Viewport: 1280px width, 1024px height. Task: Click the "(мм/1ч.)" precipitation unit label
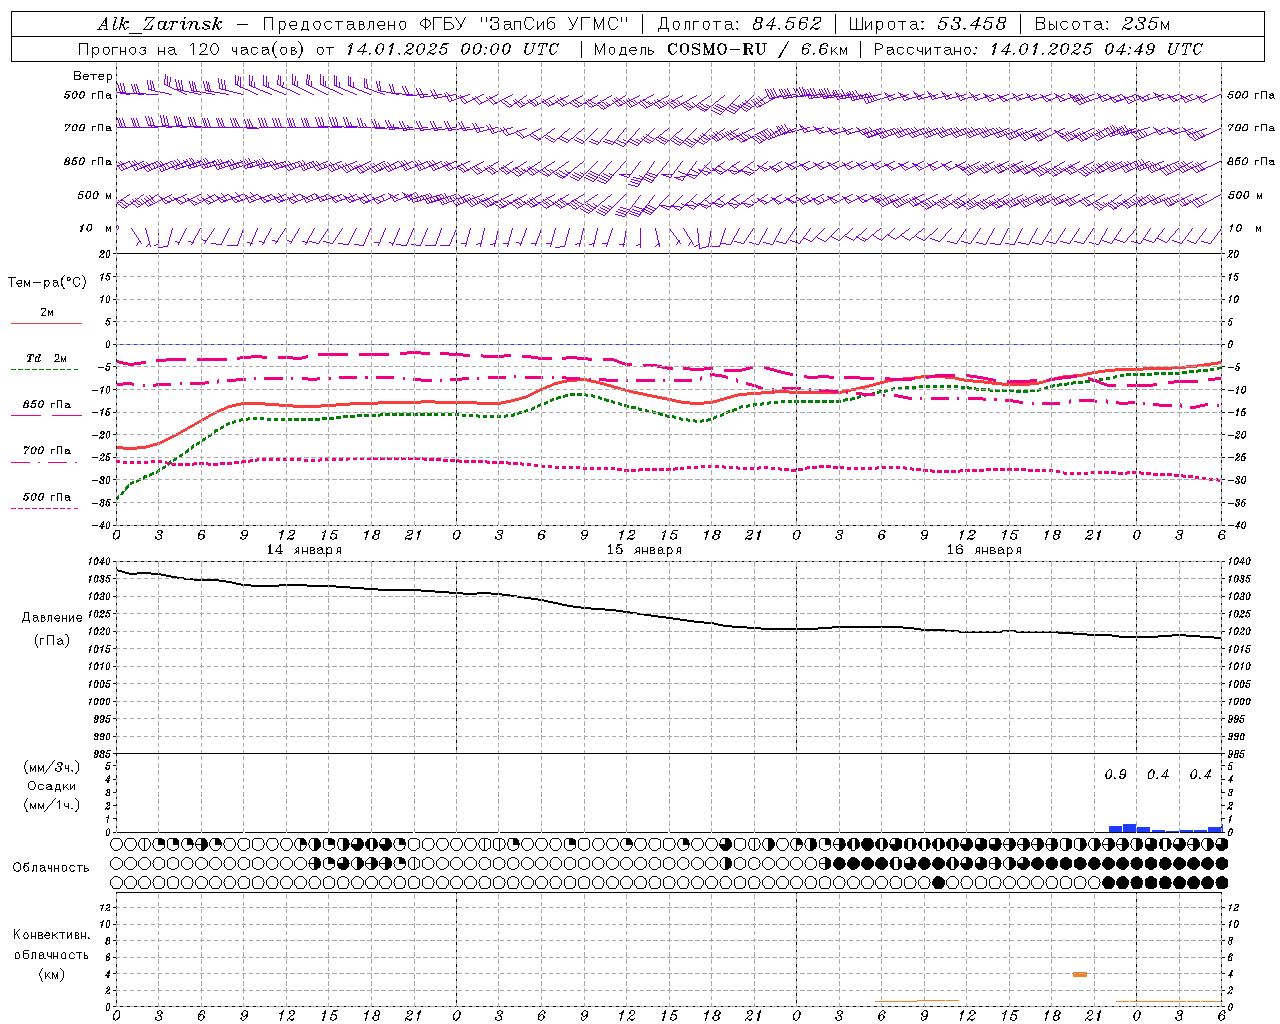(x=52, y=806)
